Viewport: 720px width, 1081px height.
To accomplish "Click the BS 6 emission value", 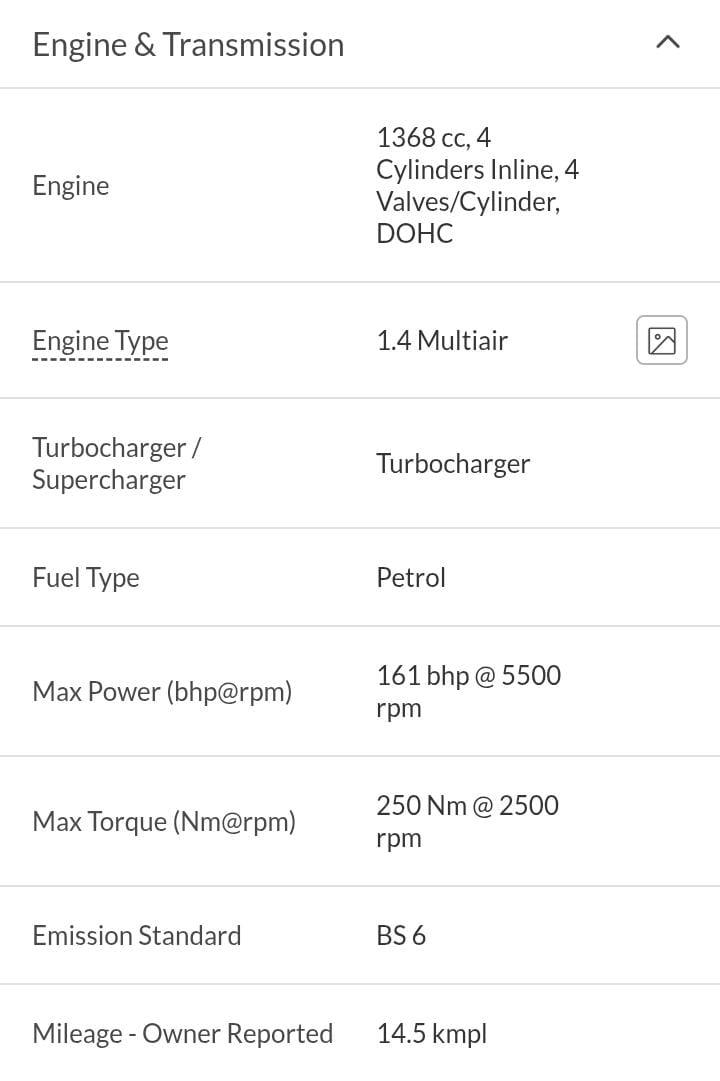I will pos(401,936).
